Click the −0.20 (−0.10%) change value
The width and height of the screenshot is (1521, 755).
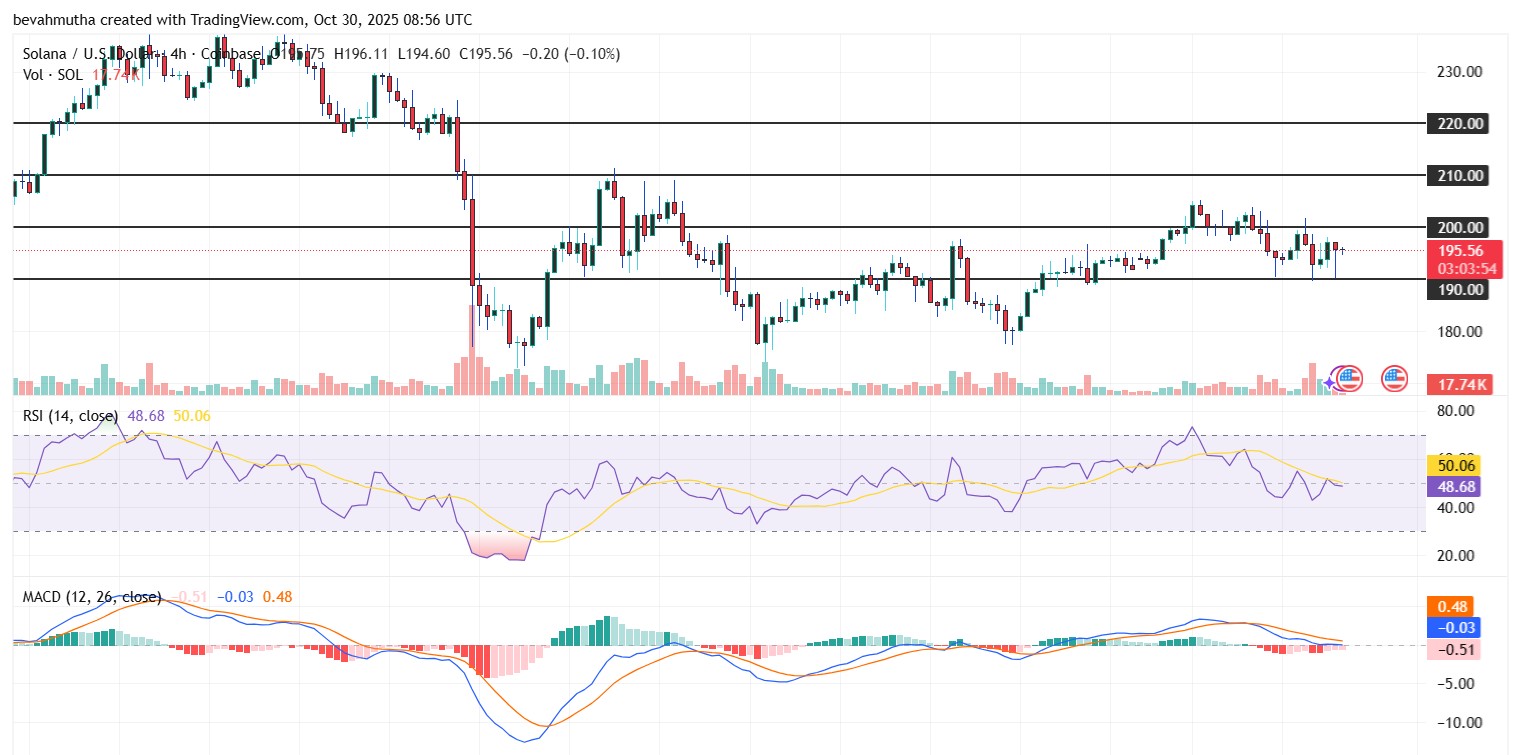pyautogui.click(x=570, y=54)
